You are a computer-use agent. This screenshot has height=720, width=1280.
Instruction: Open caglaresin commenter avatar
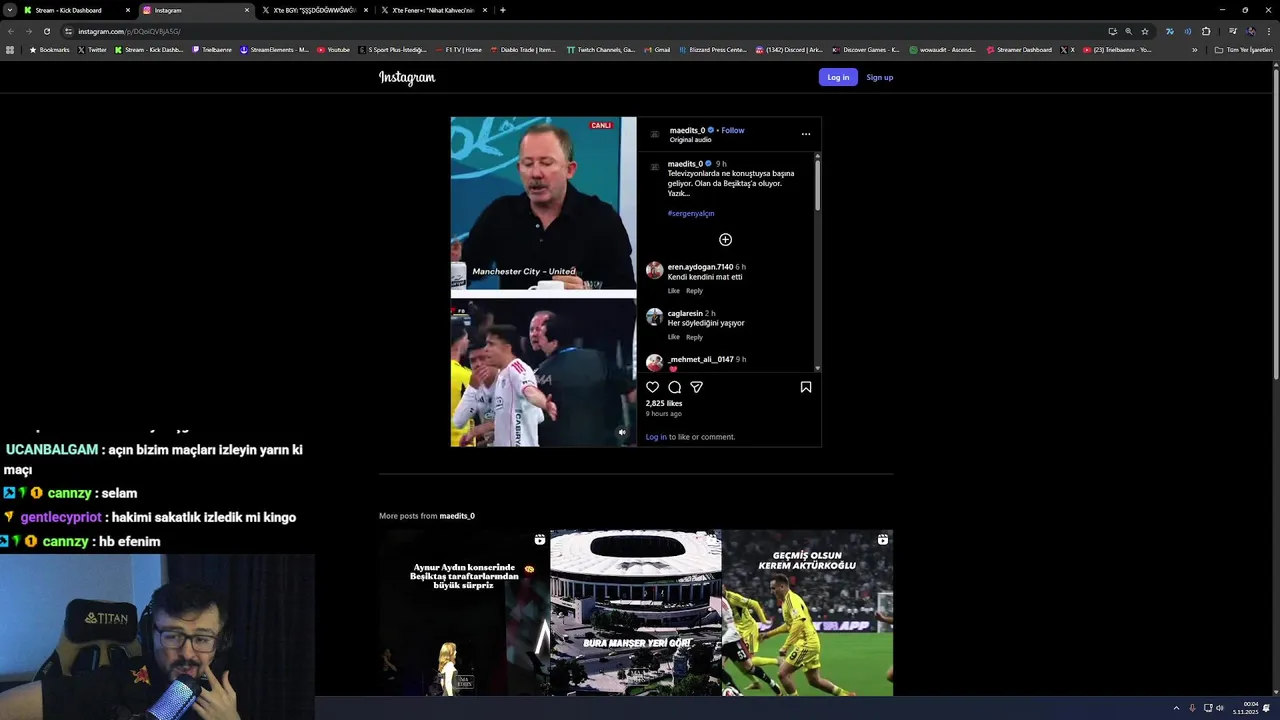point(654,316)
